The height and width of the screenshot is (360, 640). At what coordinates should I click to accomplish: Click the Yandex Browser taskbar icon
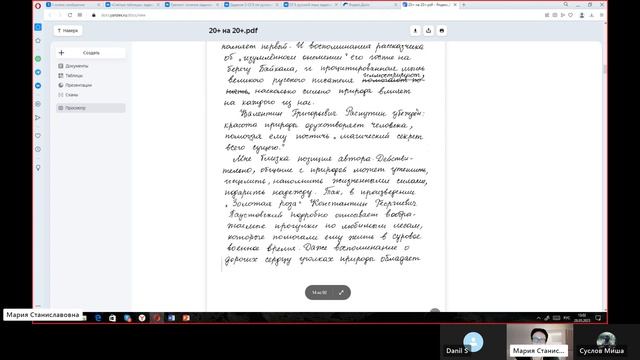click(x=142, y=318)
